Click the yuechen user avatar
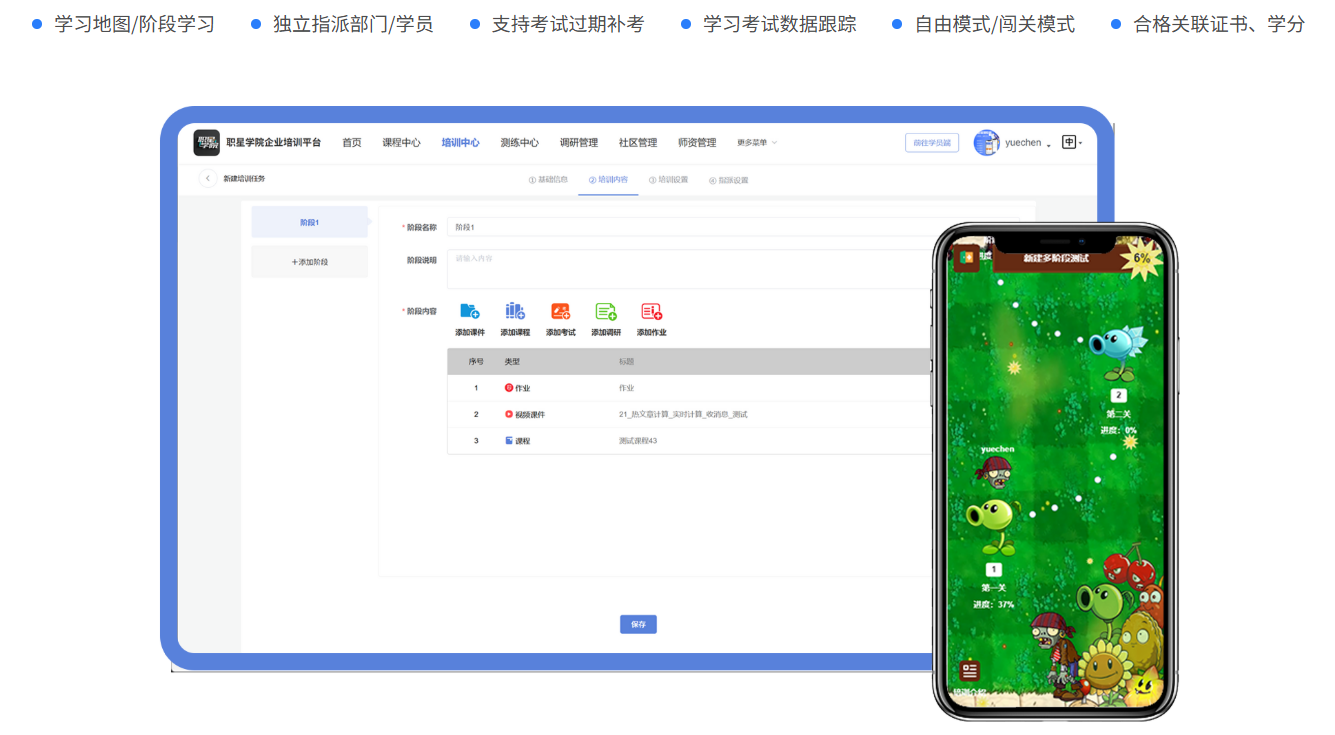The width and height of the screenshot is (1335, 735). (986, 143)
